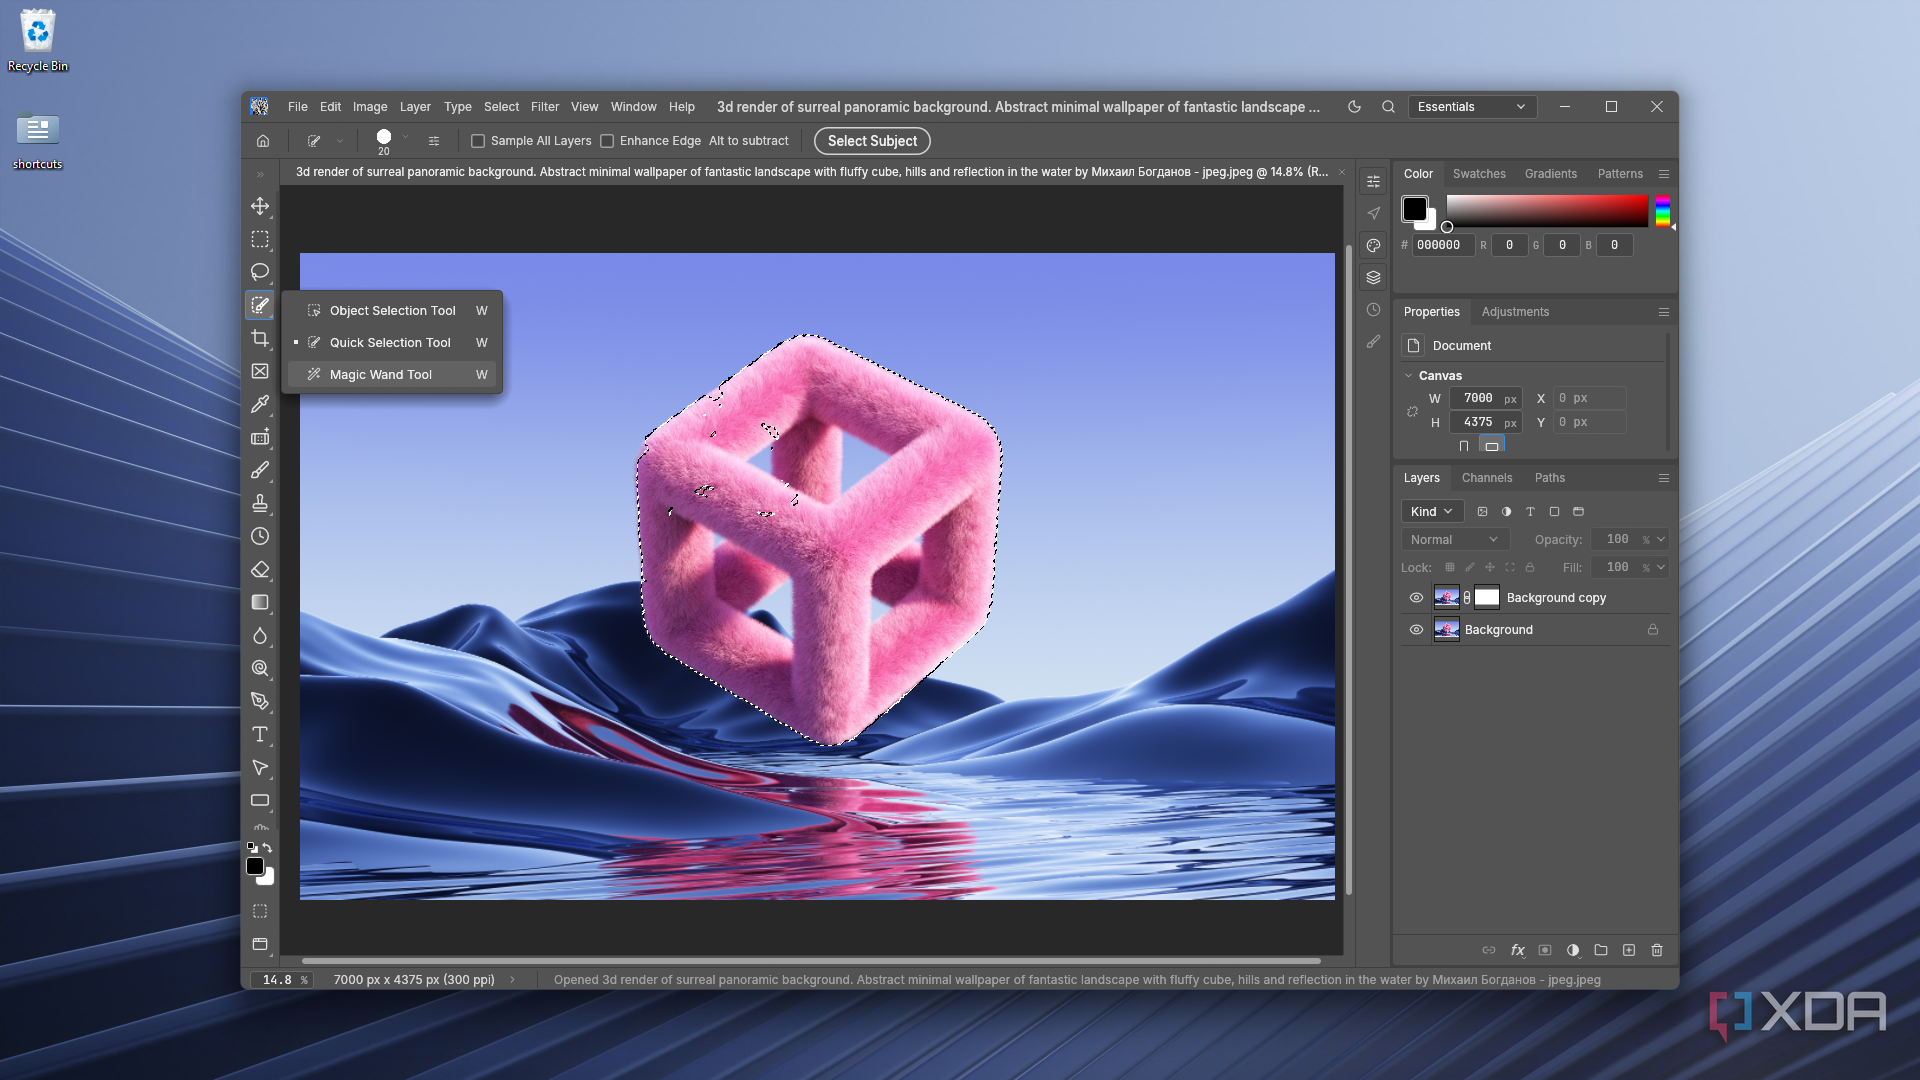Enable Enhance Edge checkbox
The image size is (1920, 1080).
[607, 141]
